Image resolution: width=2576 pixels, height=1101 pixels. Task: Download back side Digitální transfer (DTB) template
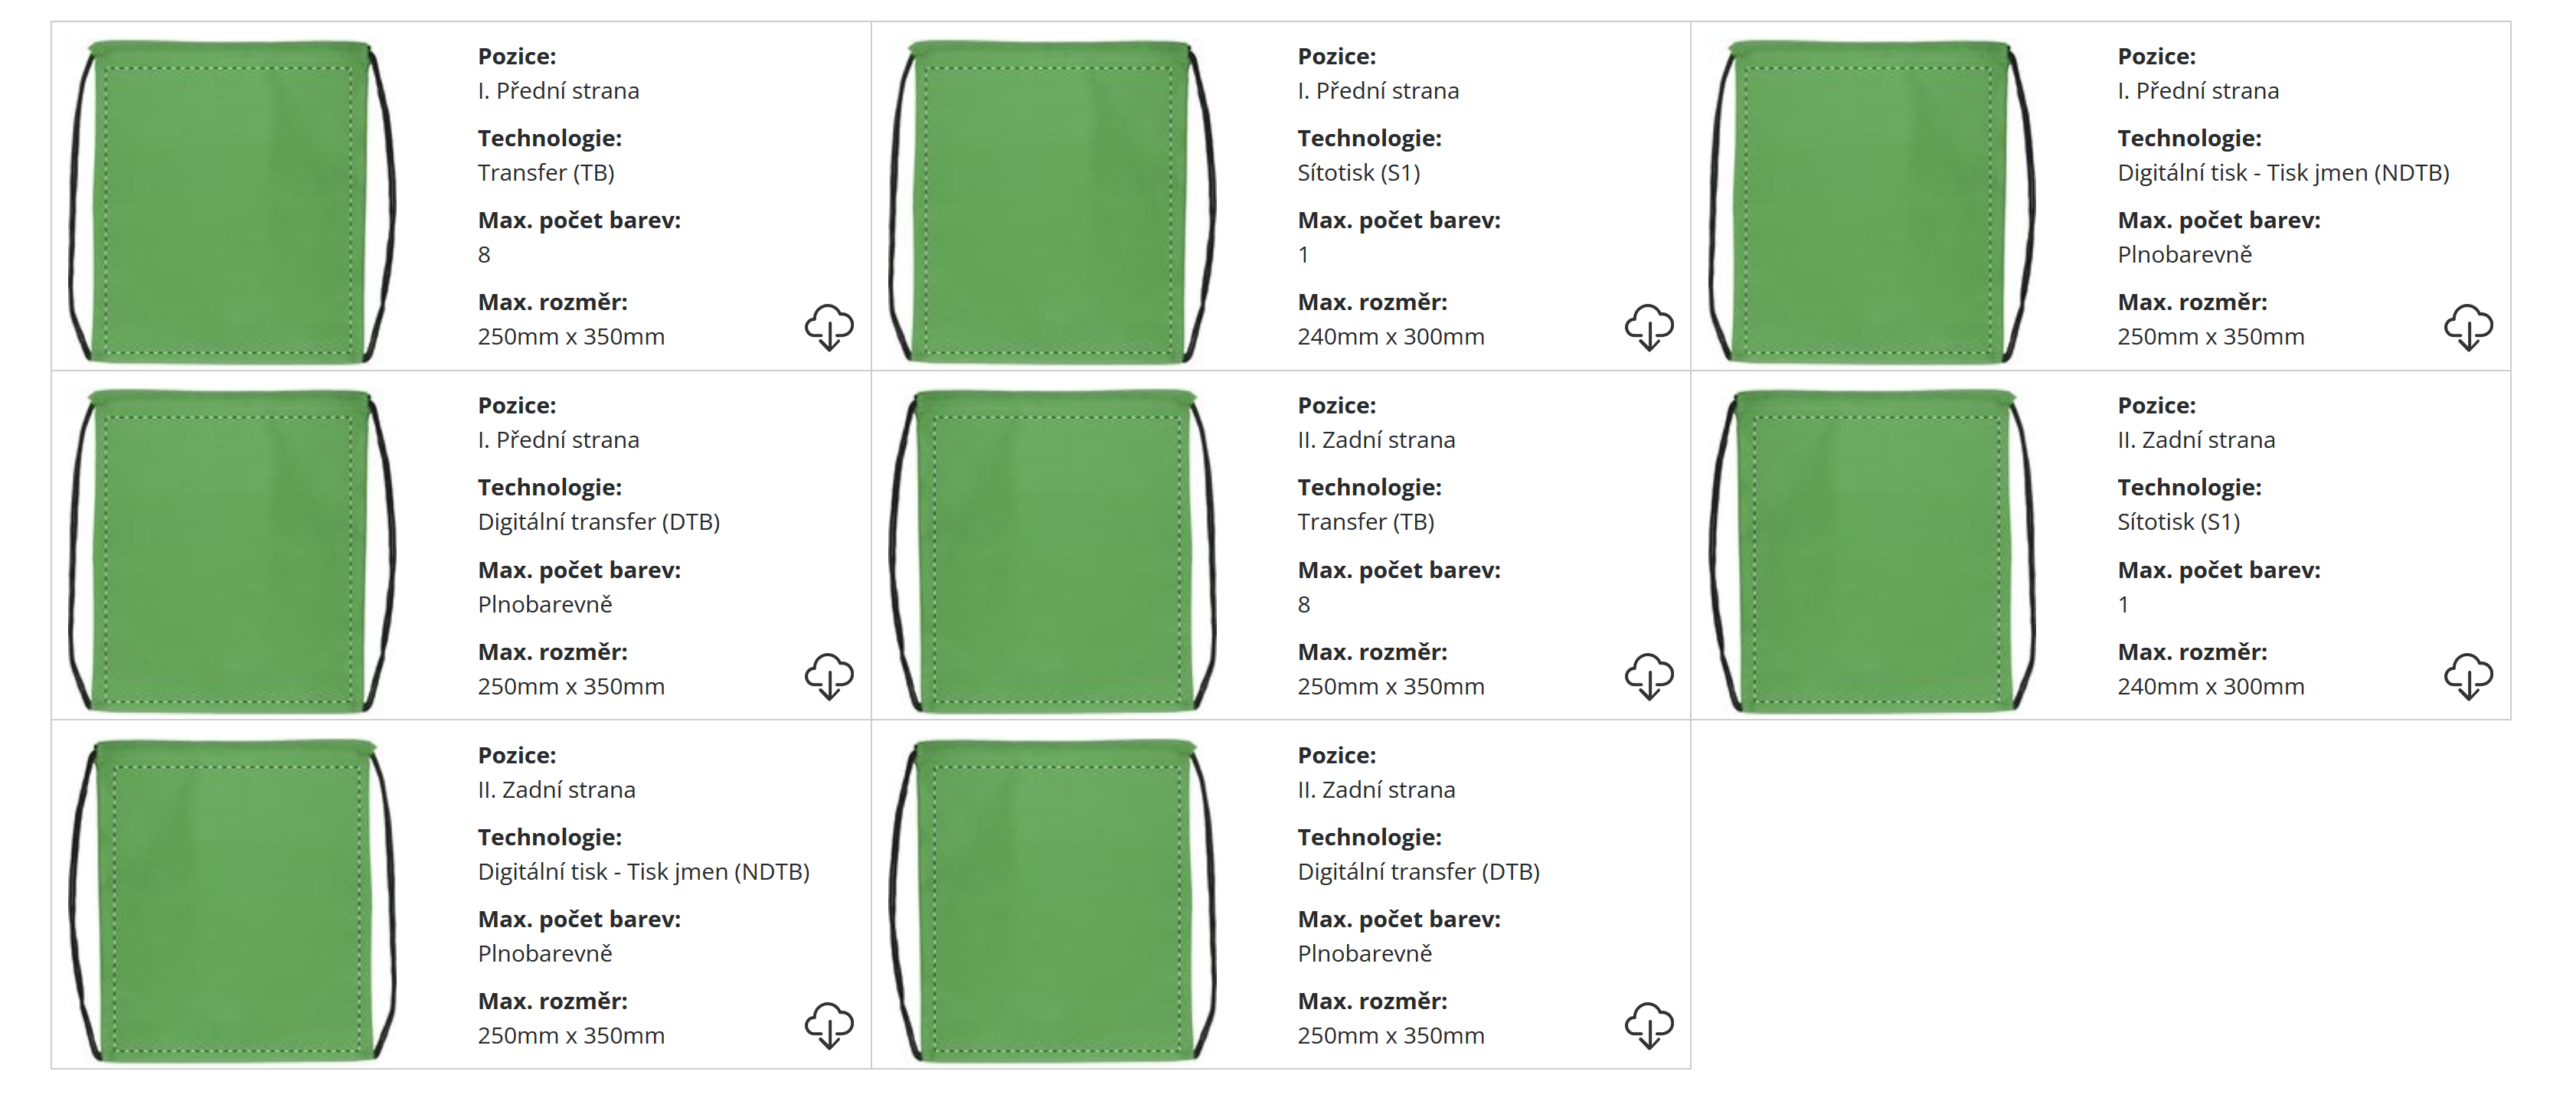click(x=1648, y=1025)
